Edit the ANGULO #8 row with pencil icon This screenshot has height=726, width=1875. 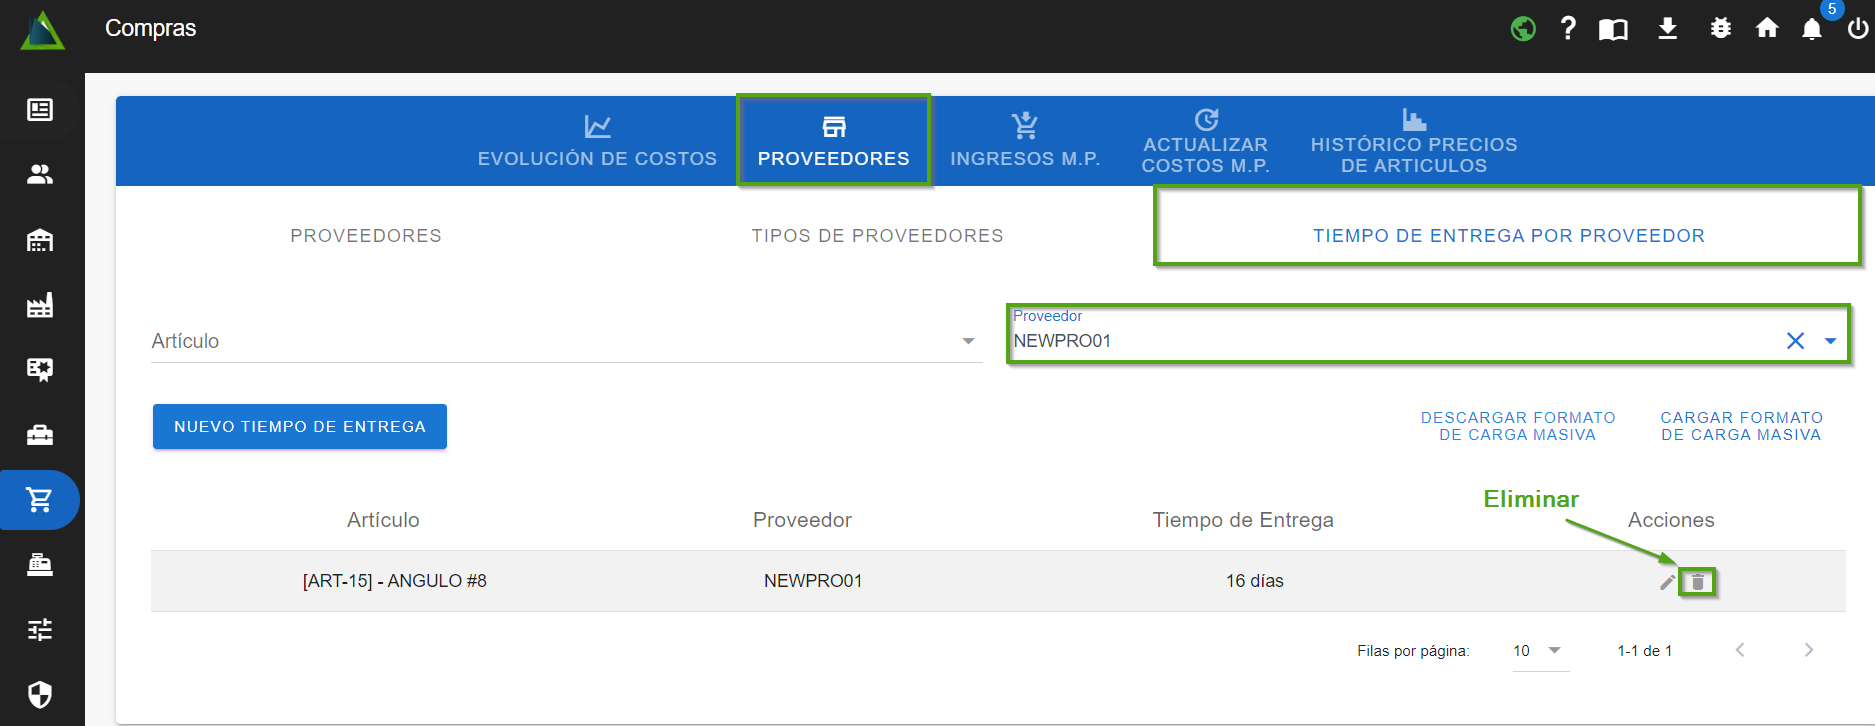click(1667, 582)
